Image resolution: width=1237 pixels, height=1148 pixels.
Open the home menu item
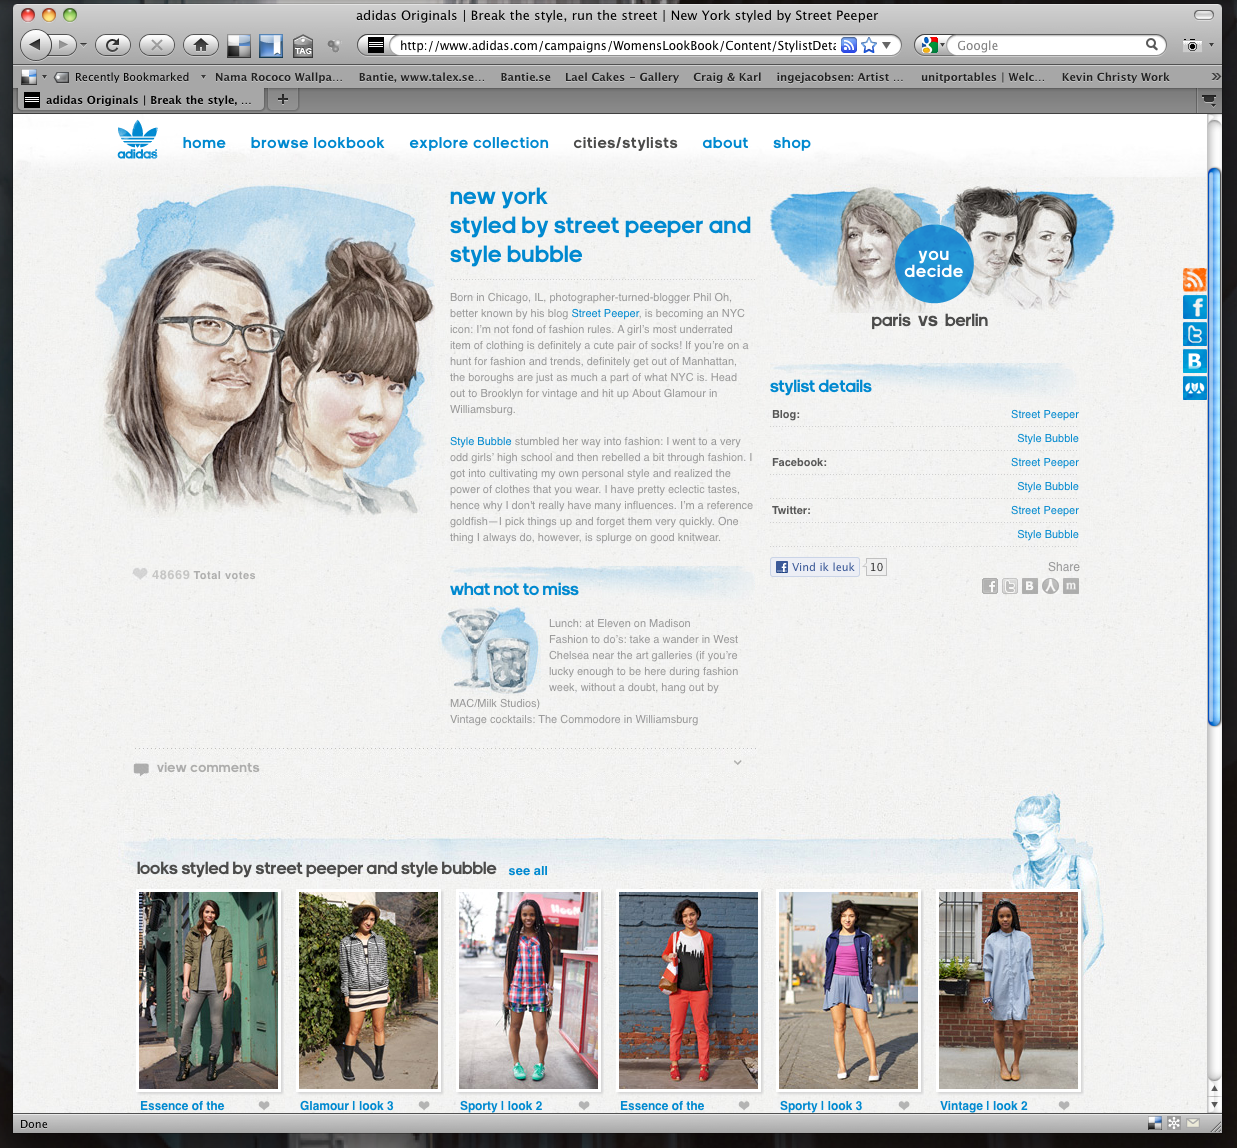tap(204, 143)
